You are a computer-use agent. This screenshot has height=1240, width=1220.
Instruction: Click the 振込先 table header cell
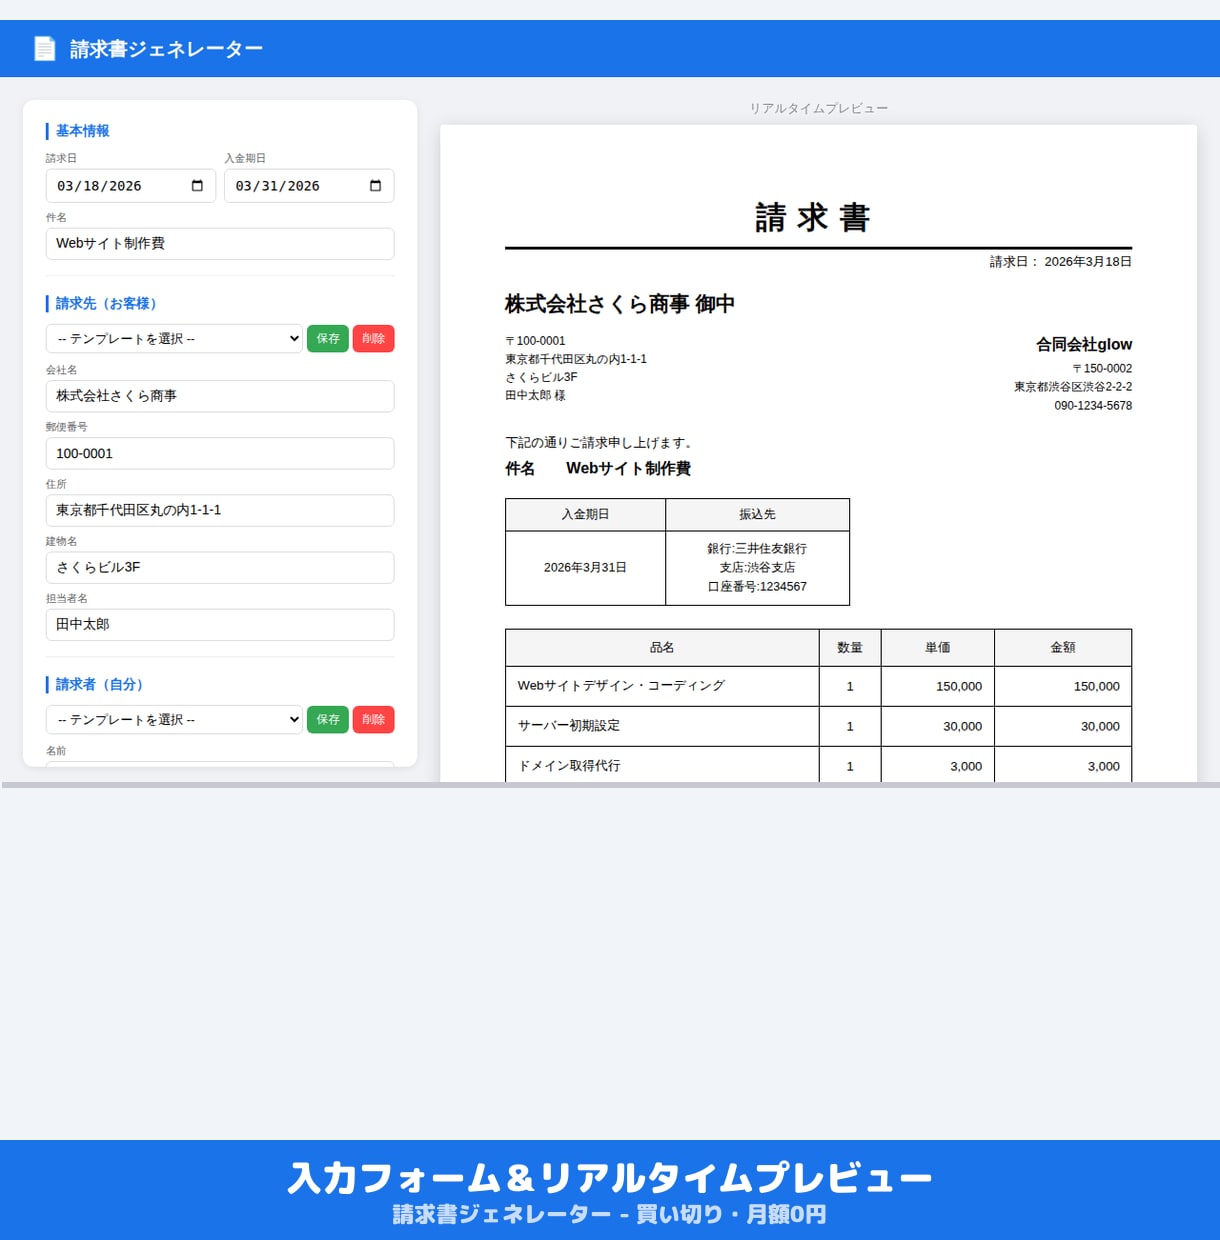(x=757, y=515)
